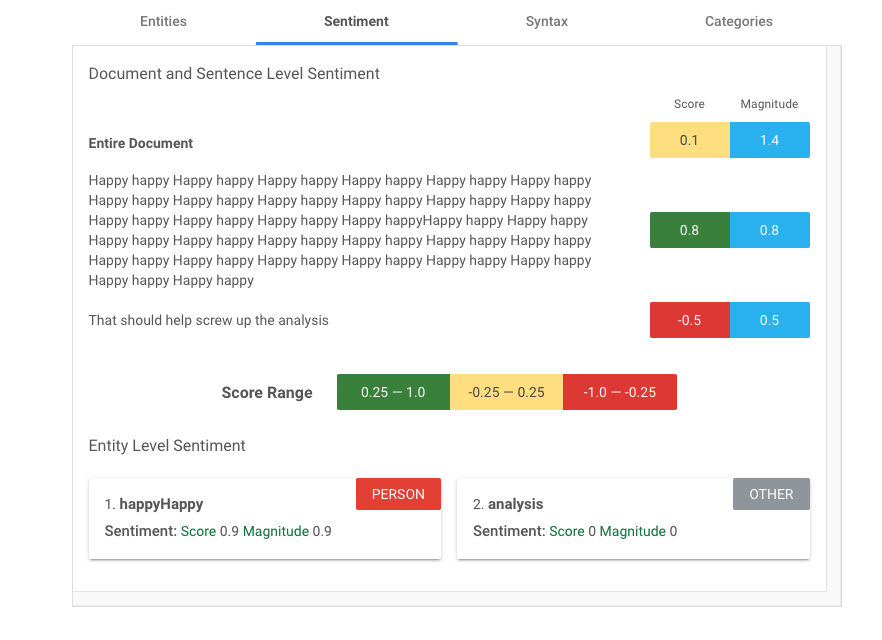The width and height of the screenshot is (882, 640).
Task: Click the yellow 0.1 document score box
Action: click(x=689, y=140)
